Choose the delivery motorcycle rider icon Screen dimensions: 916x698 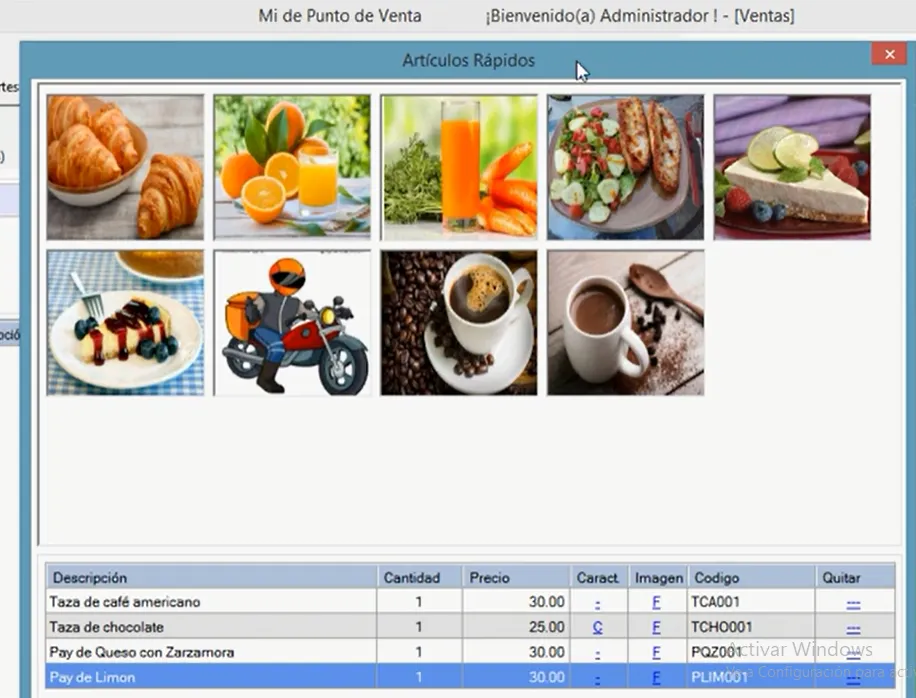tap(292, 322)
